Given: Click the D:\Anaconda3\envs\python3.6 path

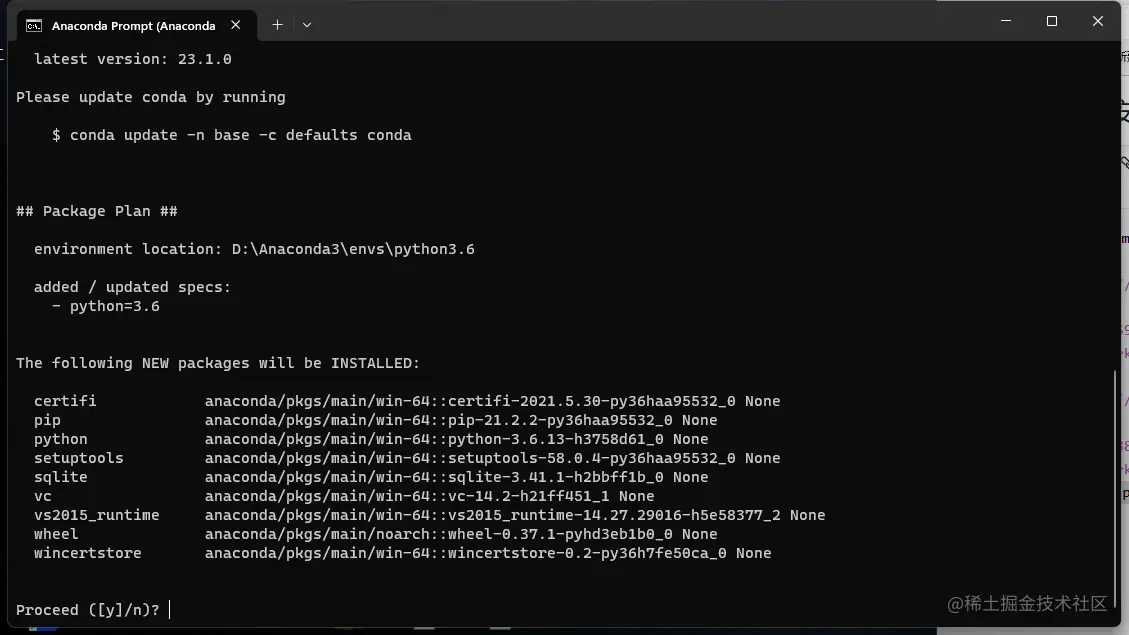Looking at the screenshot, I should coord(353,249).
